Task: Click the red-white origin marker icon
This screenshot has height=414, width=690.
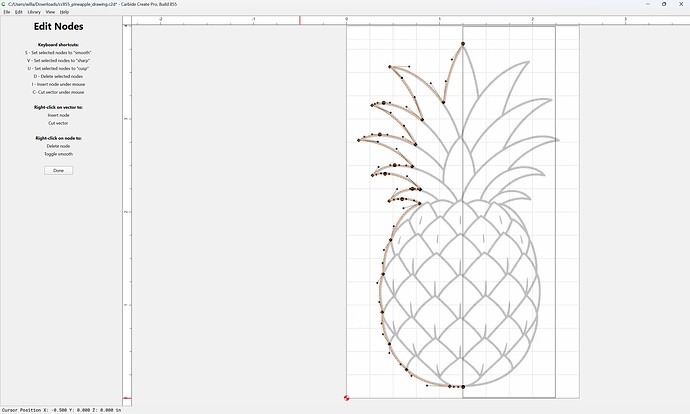Action: coord(346,398)
